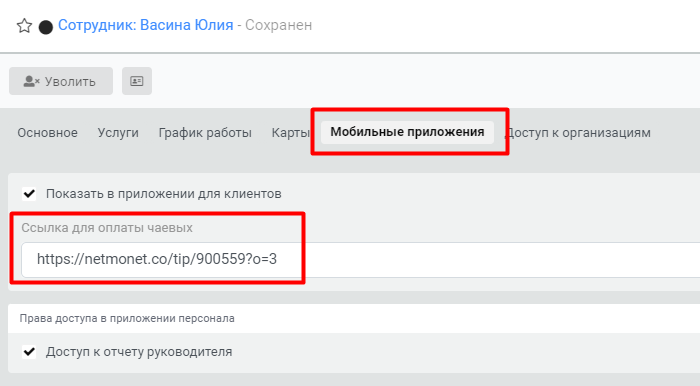700x386 pixels.
Task: Click the Права доступа в приложении персонала heading
Action: (x=127, y=319)
